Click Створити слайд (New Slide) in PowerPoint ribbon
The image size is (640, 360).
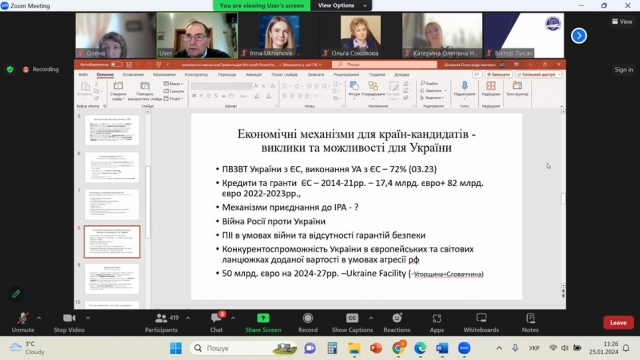click(118, 91)
